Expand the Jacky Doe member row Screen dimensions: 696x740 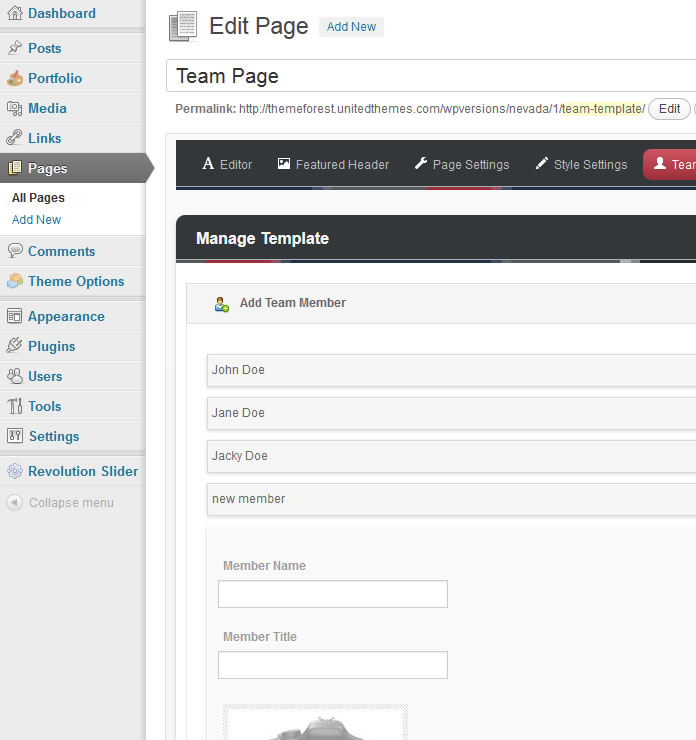click(450, 456)
